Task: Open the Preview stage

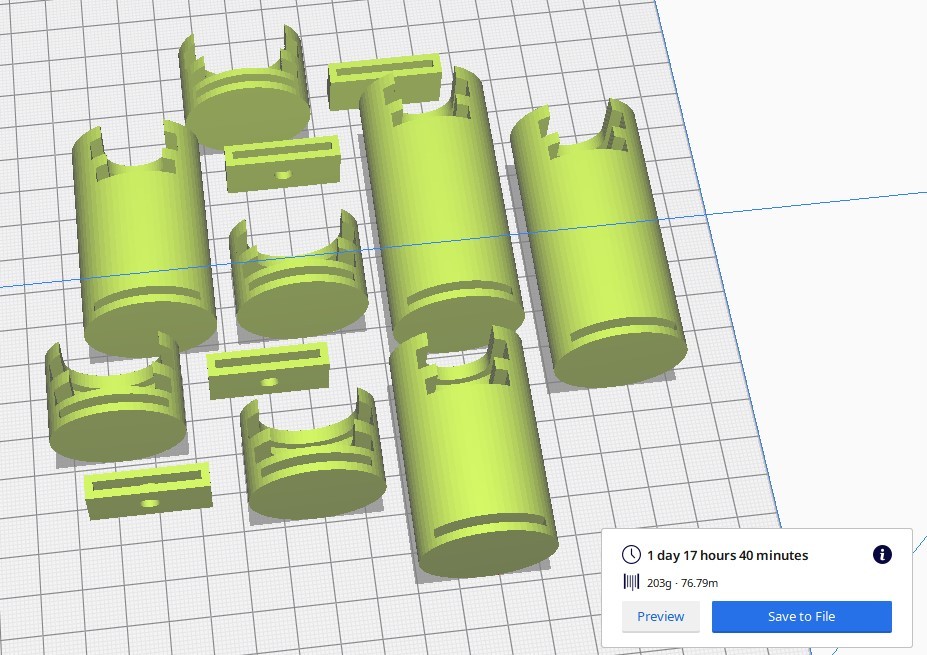Action: 660,616
